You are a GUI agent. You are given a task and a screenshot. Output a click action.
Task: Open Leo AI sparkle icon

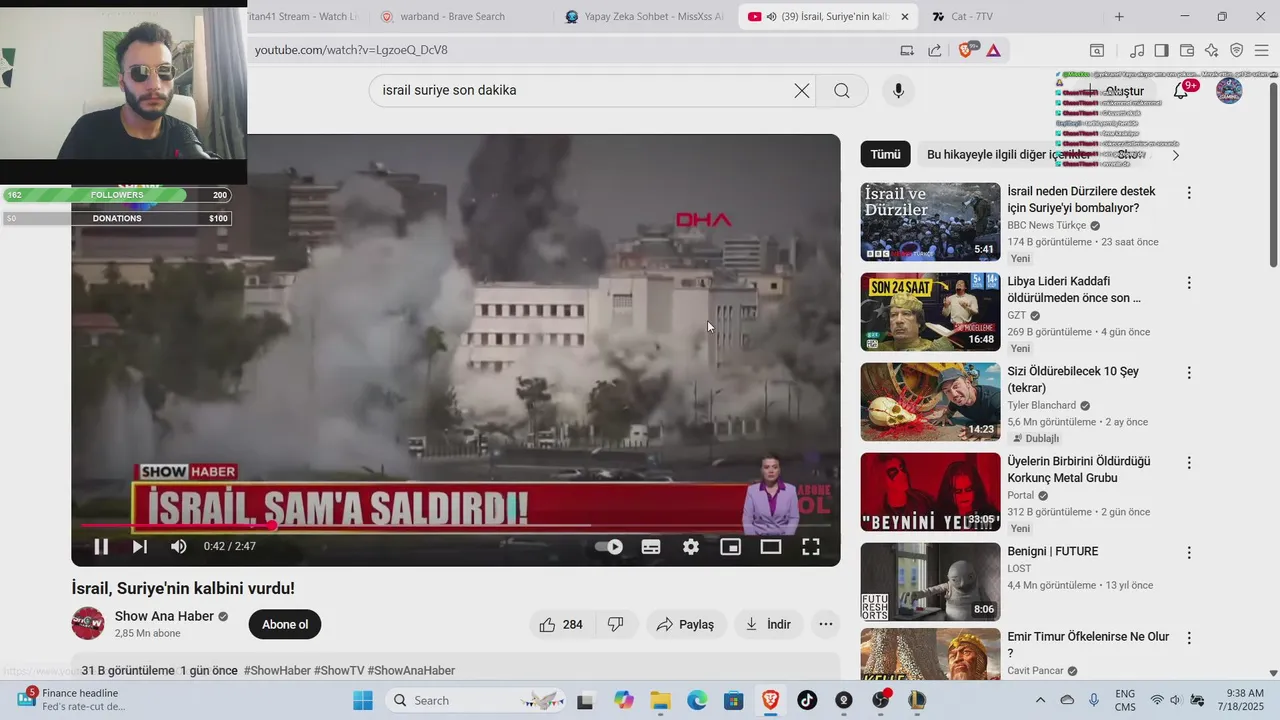tap(1211, 50)
